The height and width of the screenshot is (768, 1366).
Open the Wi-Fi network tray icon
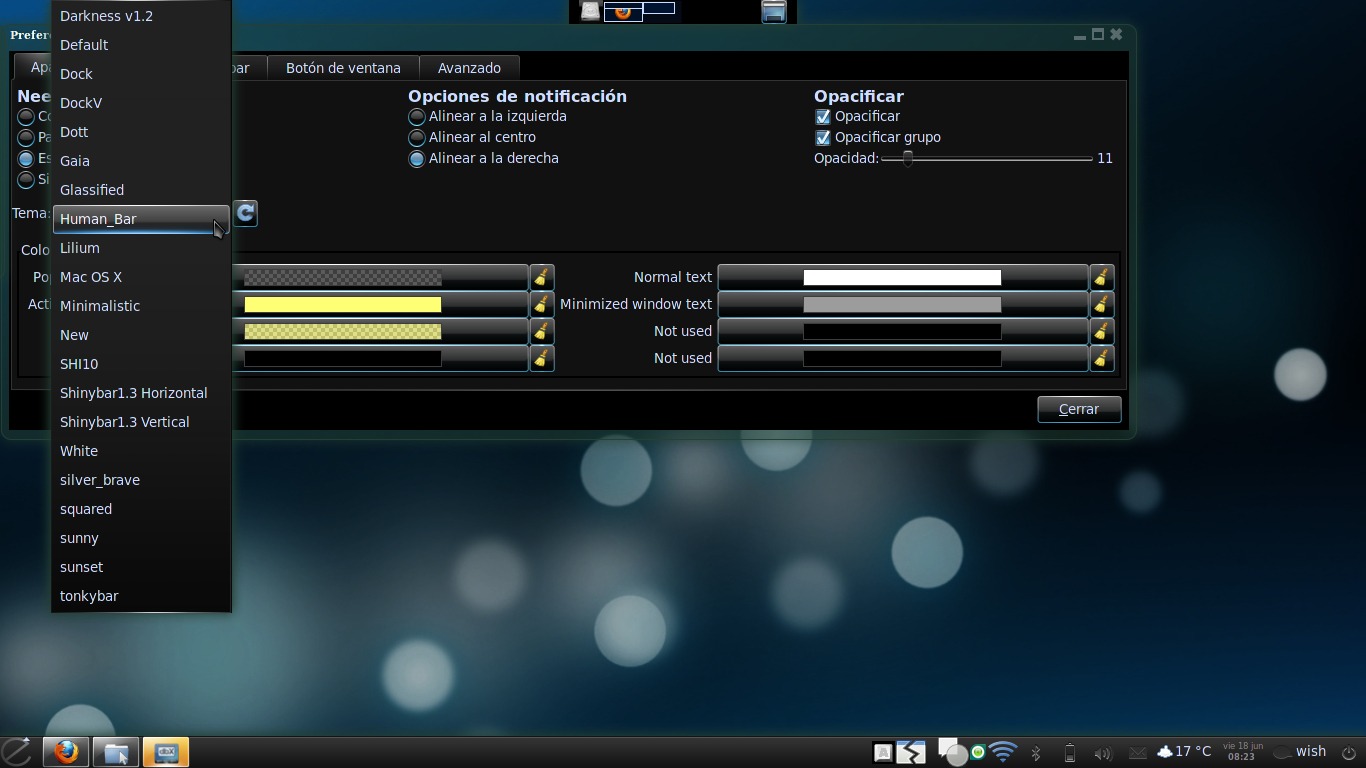pos(1003,752)
